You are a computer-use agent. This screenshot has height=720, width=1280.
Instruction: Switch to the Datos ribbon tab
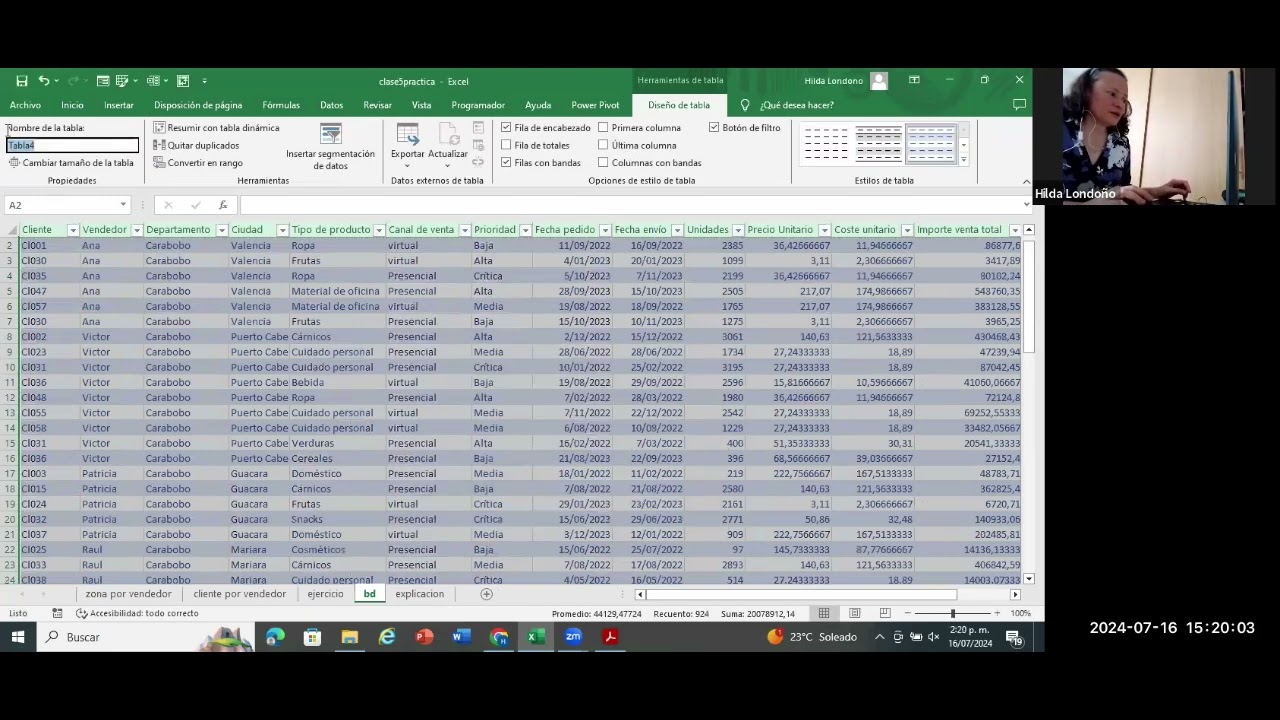pyautogui.click(x=331, y=105)
